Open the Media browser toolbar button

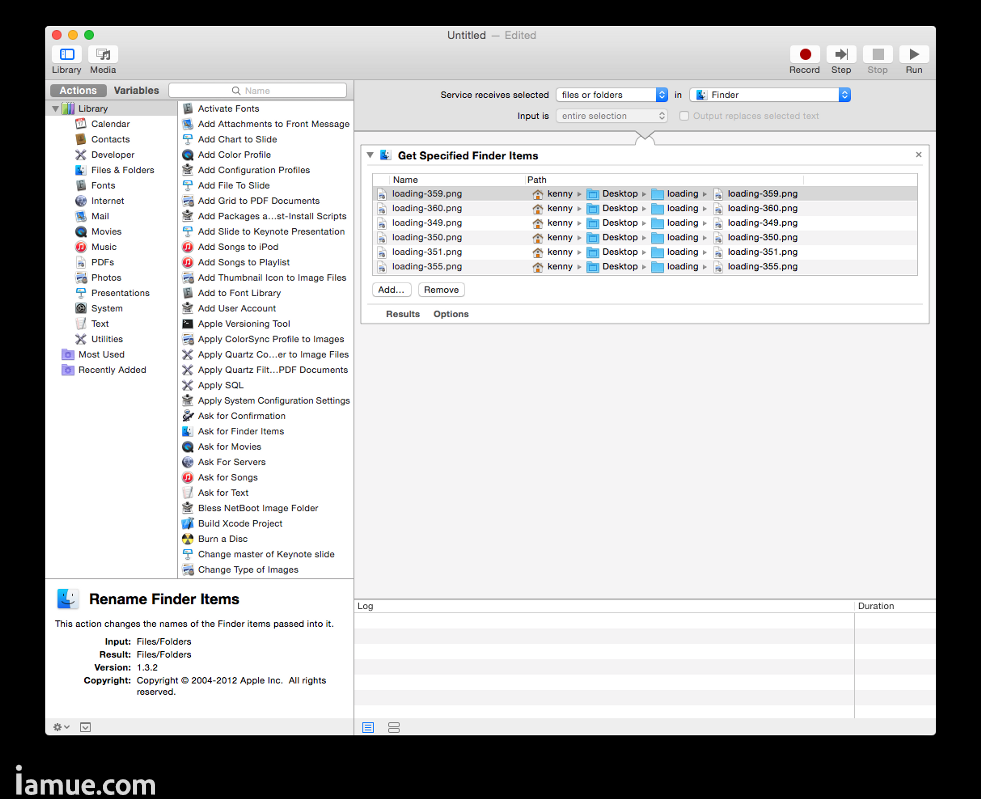103,54
